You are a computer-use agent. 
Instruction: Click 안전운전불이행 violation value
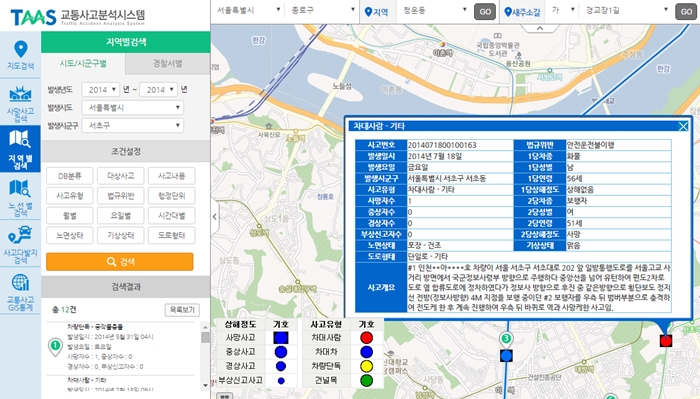pyautogui.click(x=618, y=145)
